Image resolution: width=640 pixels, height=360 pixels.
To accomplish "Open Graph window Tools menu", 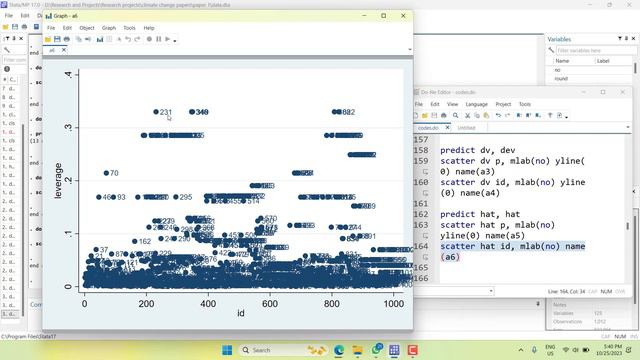I will click(129, 28).
